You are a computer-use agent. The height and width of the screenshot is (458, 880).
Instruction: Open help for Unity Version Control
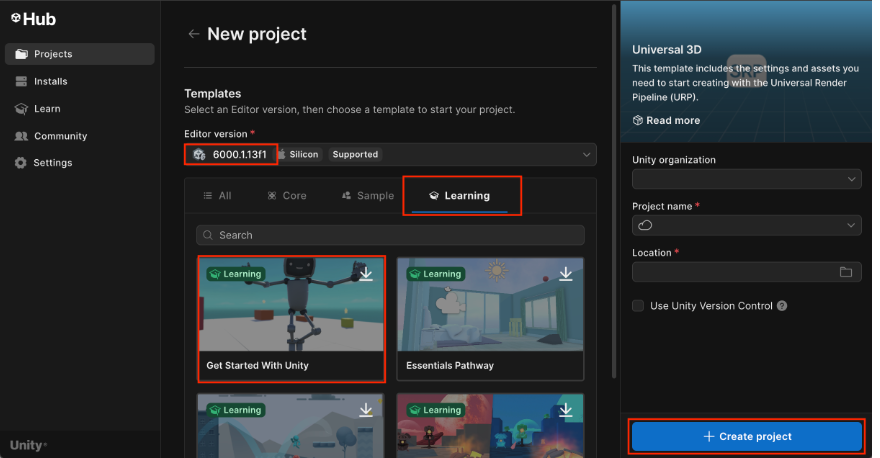pos(782,306)
